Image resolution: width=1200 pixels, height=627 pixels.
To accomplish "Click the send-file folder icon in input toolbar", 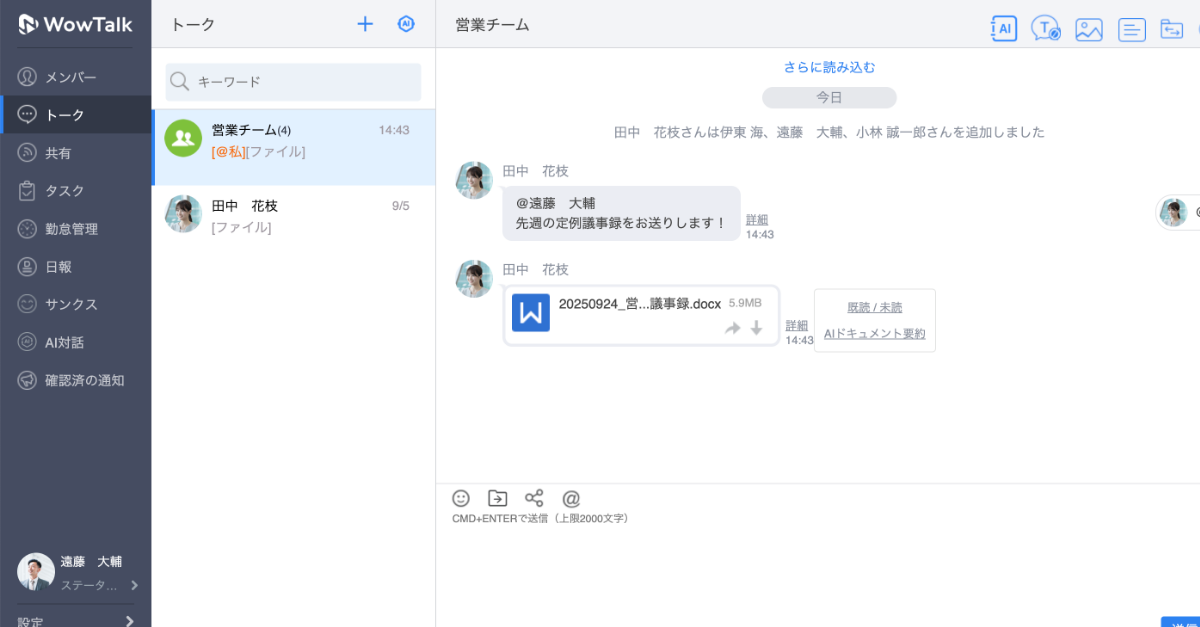I will click(497, 498).
